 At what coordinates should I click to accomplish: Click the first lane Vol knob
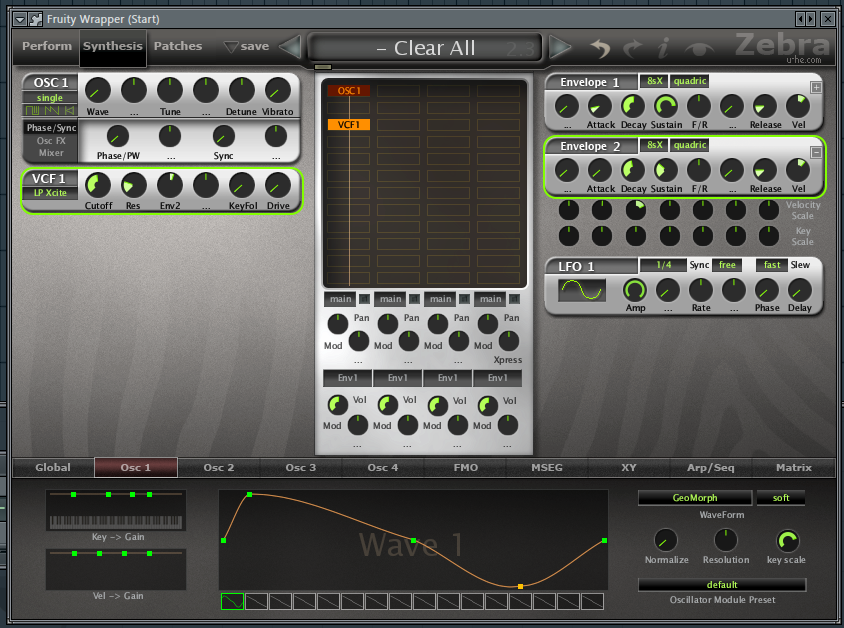tap(338, 405)
